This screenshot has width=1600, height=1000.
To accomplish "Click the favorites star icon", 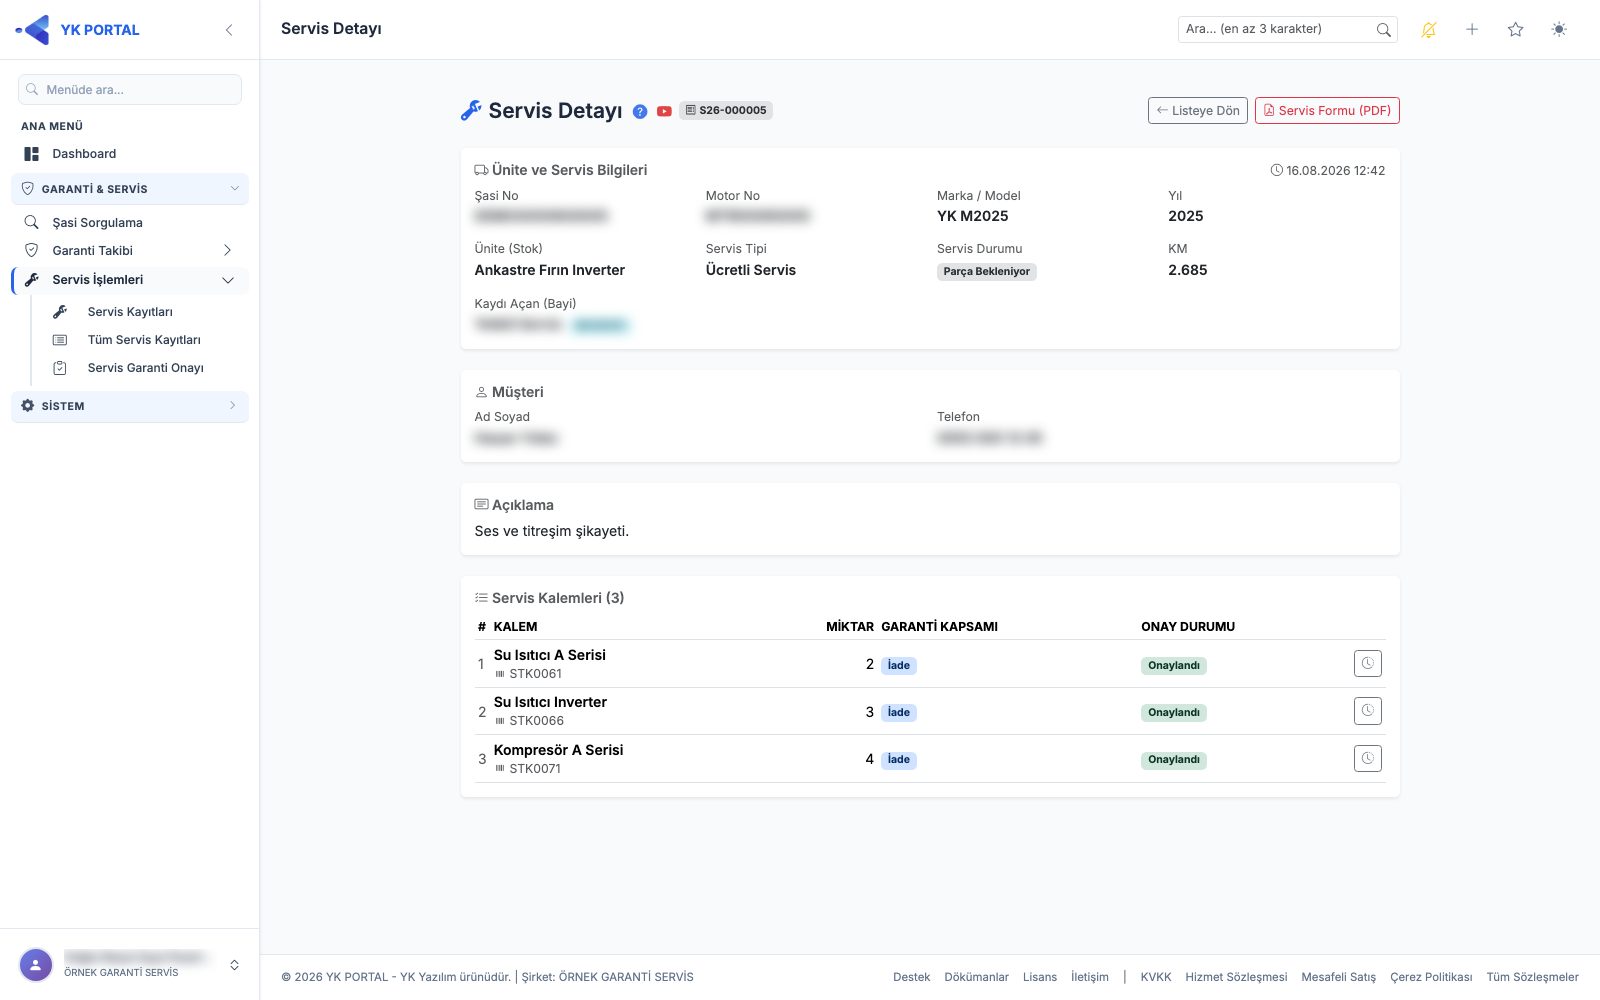I will click(1515, 30).
